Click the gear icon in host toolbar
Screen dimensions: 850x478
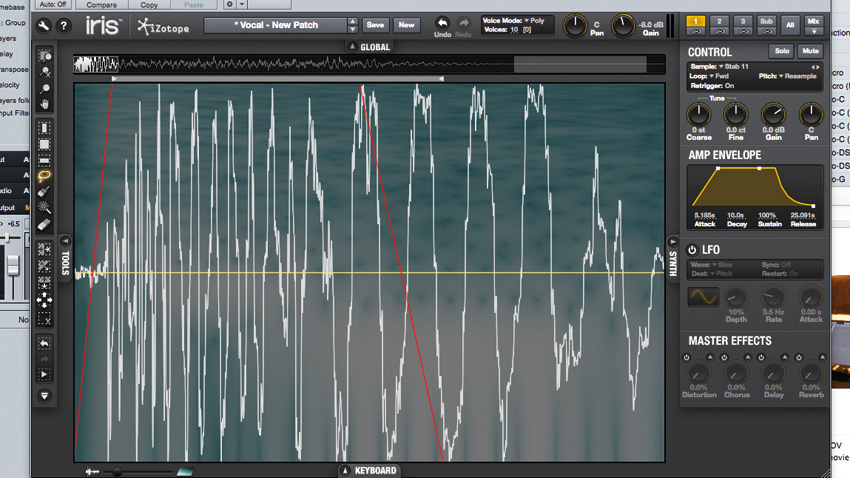[x=229, y=4]
